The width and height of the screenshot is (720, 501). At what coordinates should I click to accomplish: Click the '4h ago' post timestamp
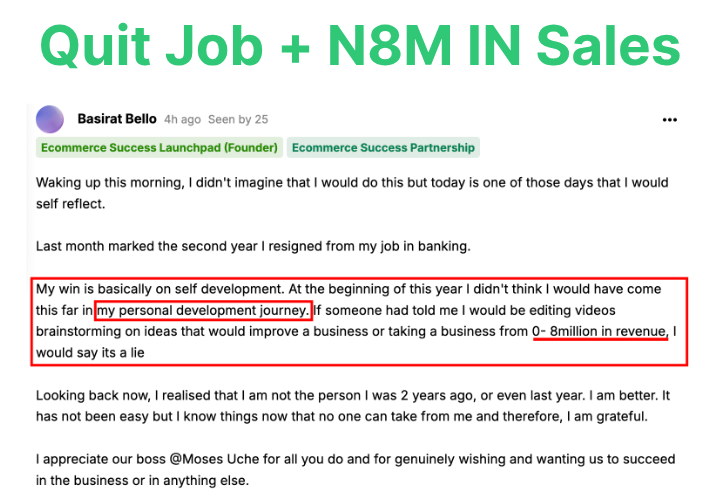coord(182,120)
